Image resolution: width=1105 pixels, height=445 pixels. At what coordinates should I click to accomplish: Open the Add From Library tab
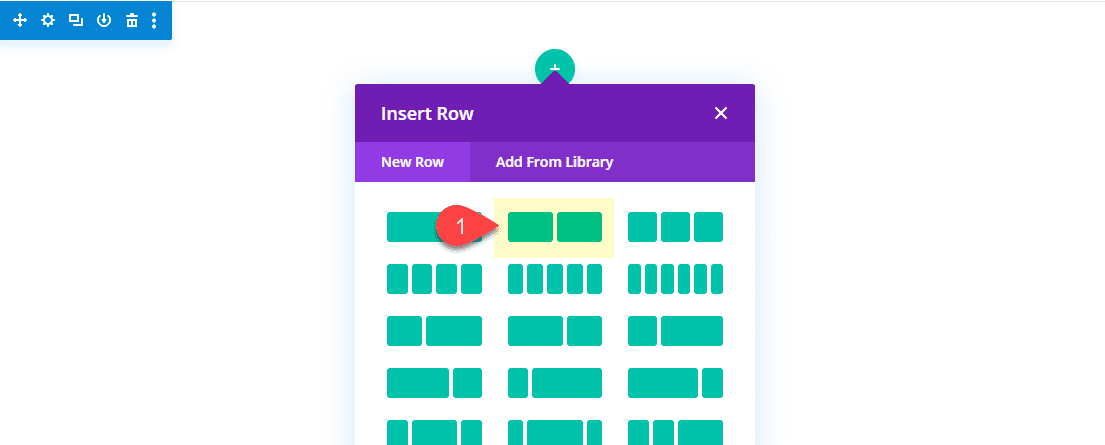tap(555, 162)
